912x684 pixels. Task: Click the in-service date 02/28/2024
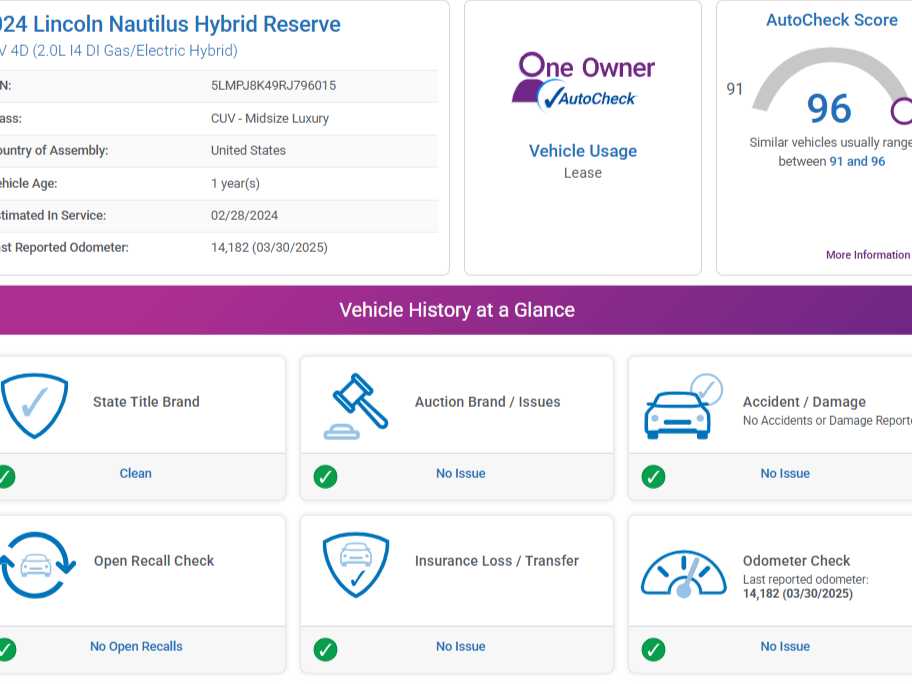(x=244, y=215)
